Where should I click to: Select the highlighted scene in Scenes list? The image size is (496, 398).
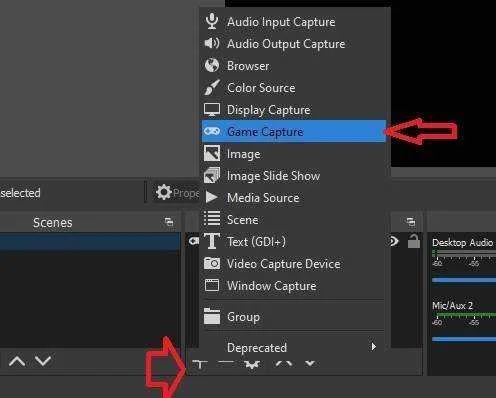pyautogui.click(x=90, y=241)
